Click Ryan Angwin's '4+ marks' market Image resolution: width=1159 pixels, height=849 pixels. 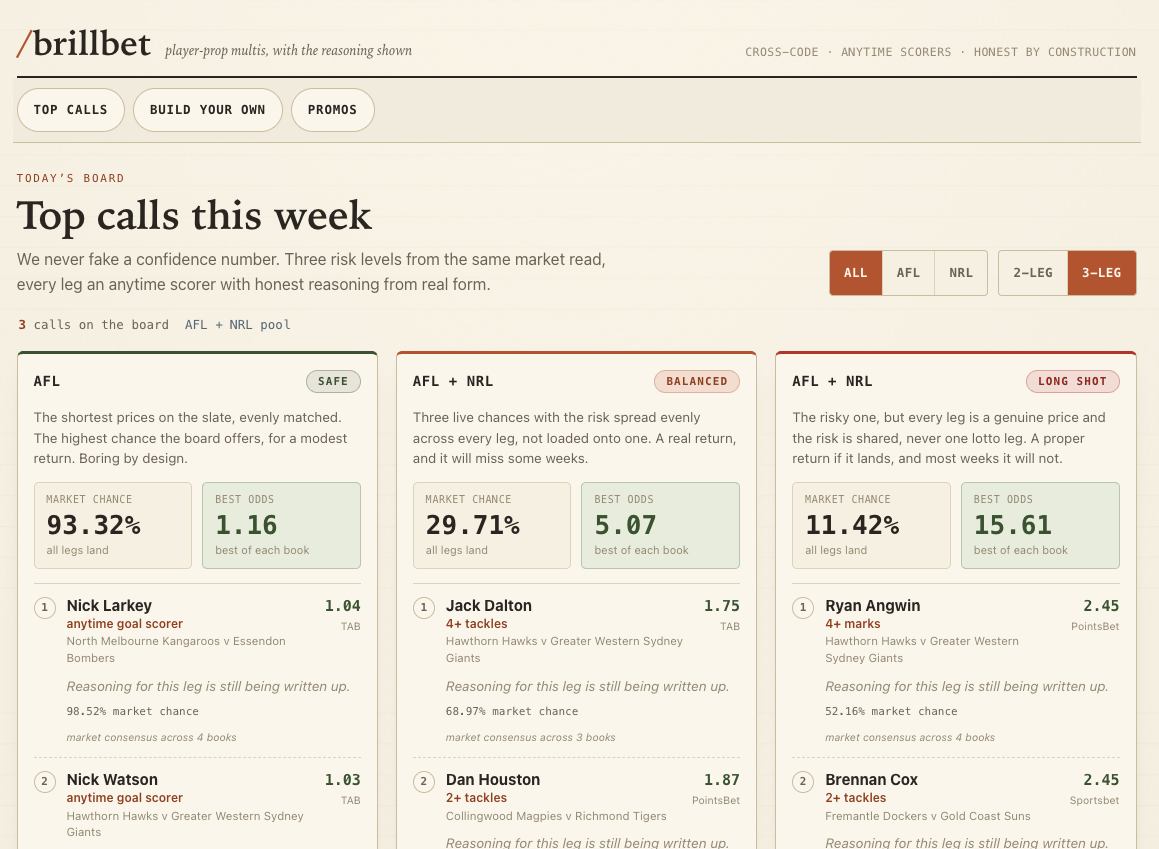point(852,624)
